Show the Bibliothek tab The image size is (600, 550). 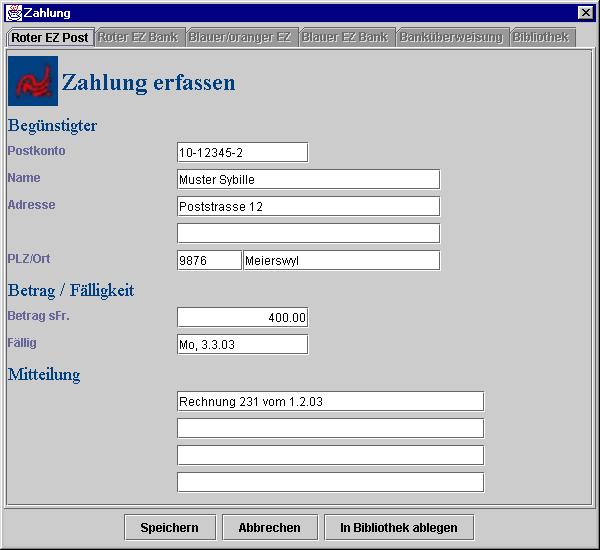click(542, 37)
